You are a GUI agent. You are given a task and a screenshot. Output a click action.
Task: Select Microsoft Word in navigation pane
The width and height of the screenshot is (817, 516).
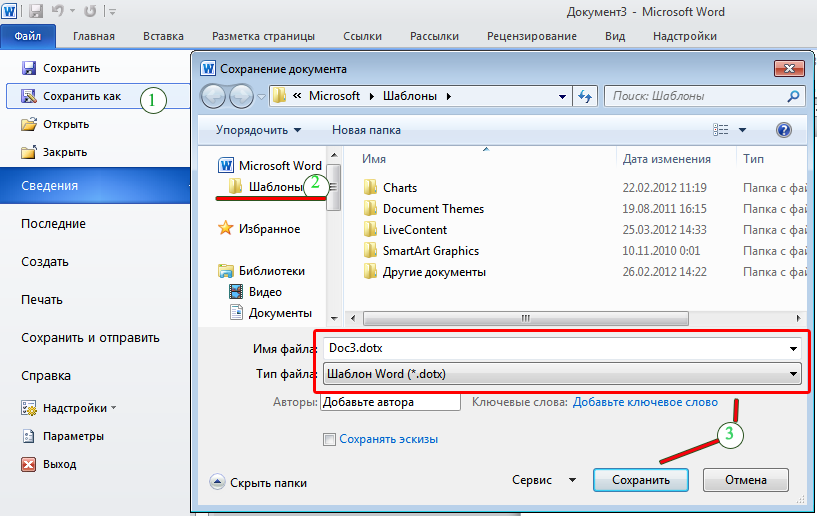coord(270,166)
